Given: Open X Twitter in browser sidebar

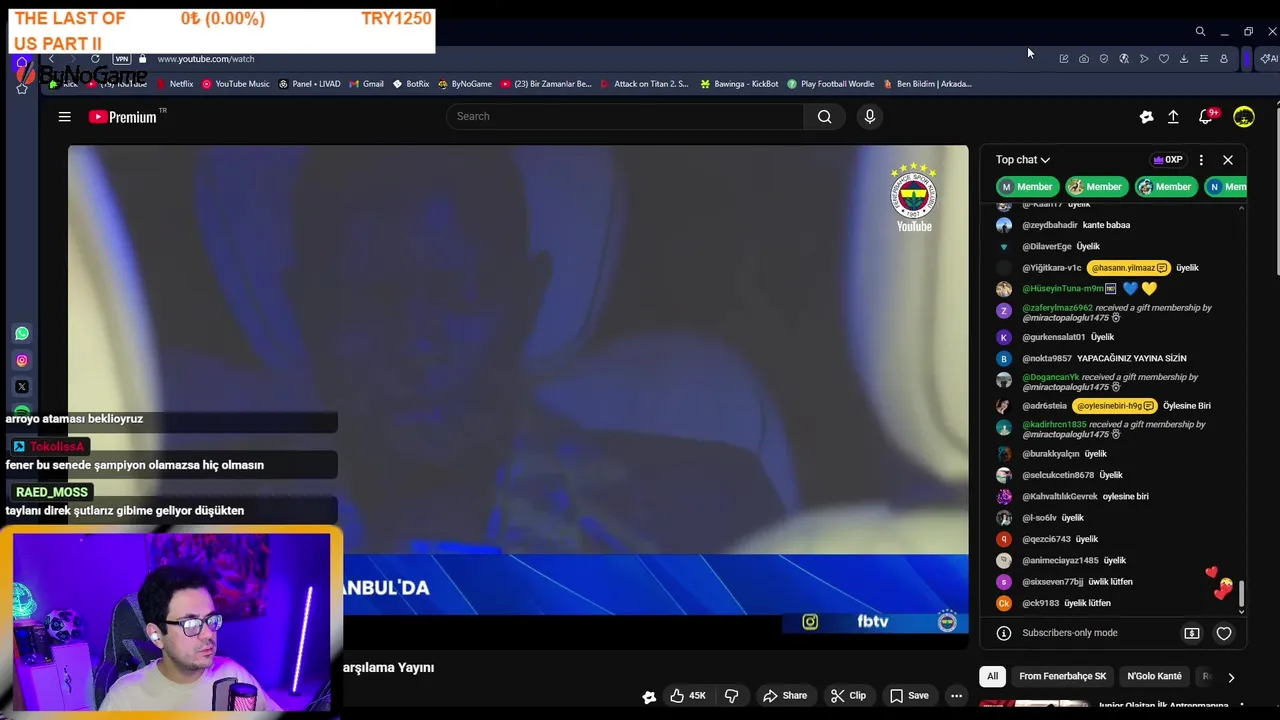Looking at the screenshot, I should [x=22, y=387].
